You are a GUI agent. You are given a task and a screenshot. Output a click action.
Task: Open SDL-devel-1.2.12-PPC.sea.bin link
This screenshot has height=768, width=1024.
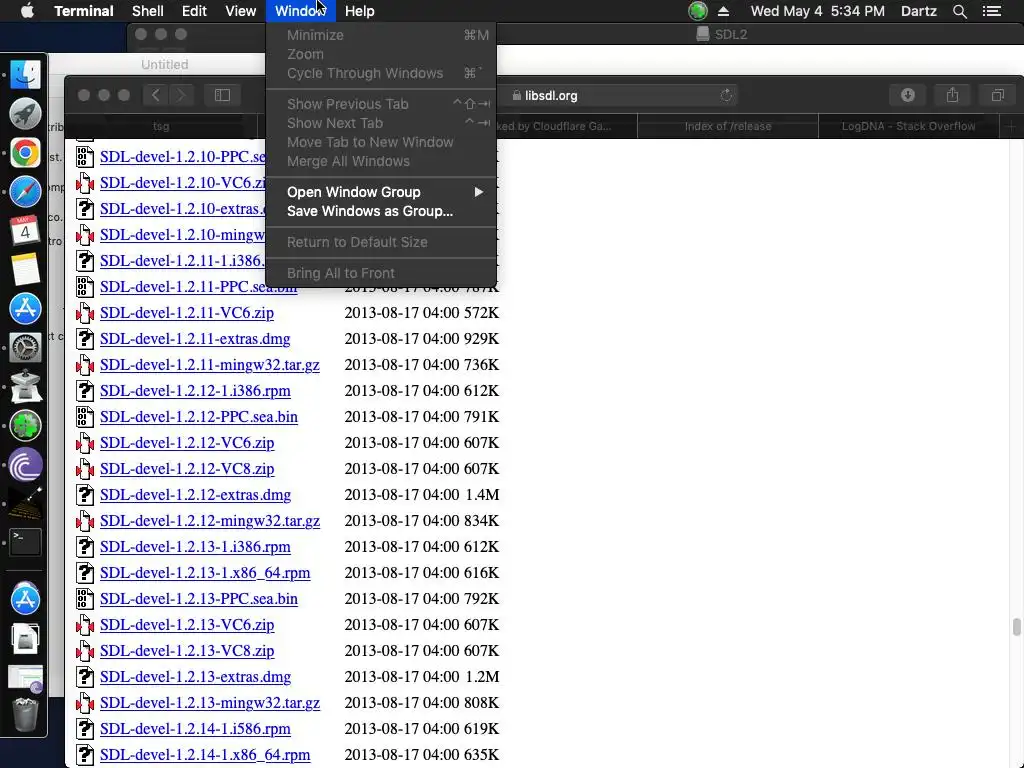199,417
